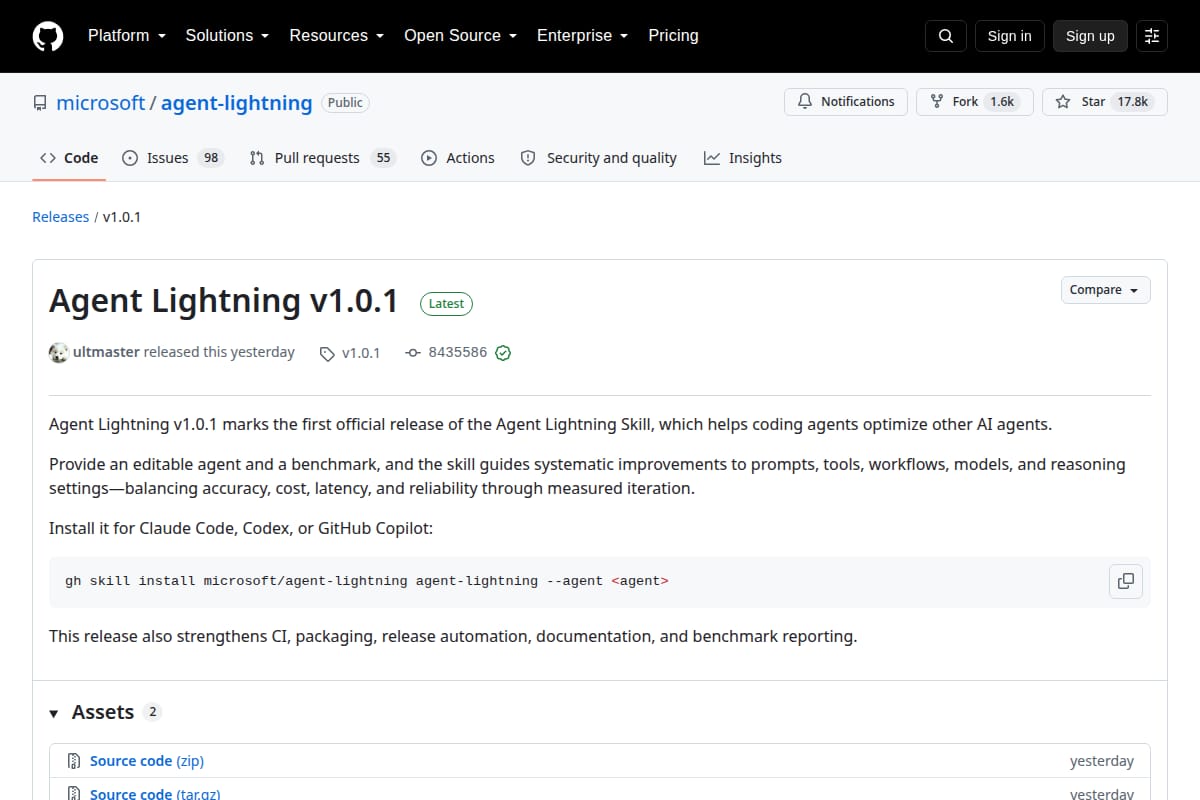Click the Agent Lightning v1.0.1 heading
Viewport: 1200px width, 800px height.
click(x=224, y=301)
